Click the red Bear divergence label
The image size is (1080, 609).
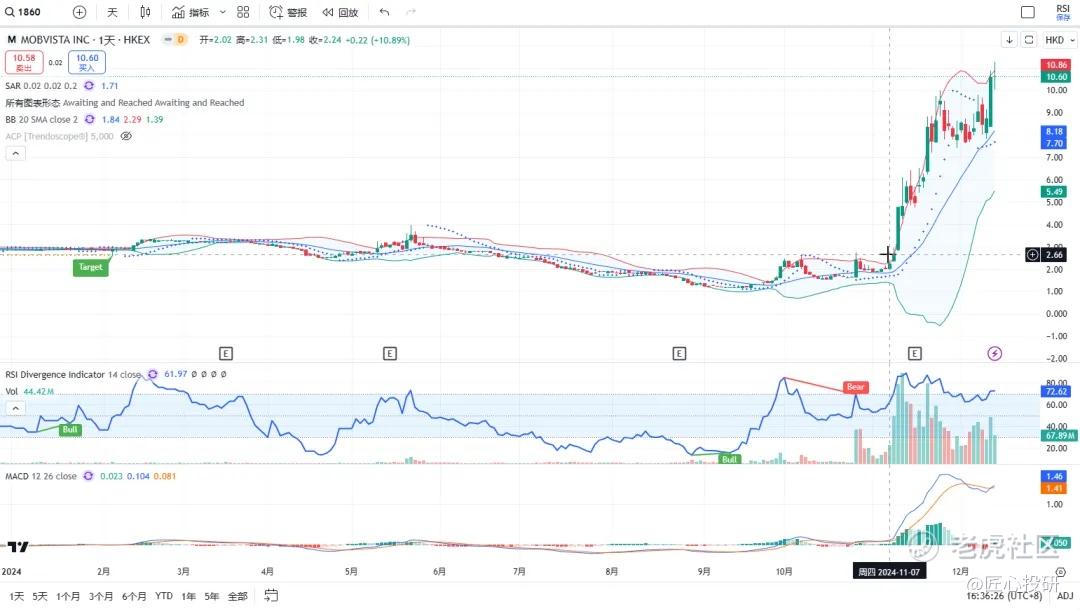855,387
